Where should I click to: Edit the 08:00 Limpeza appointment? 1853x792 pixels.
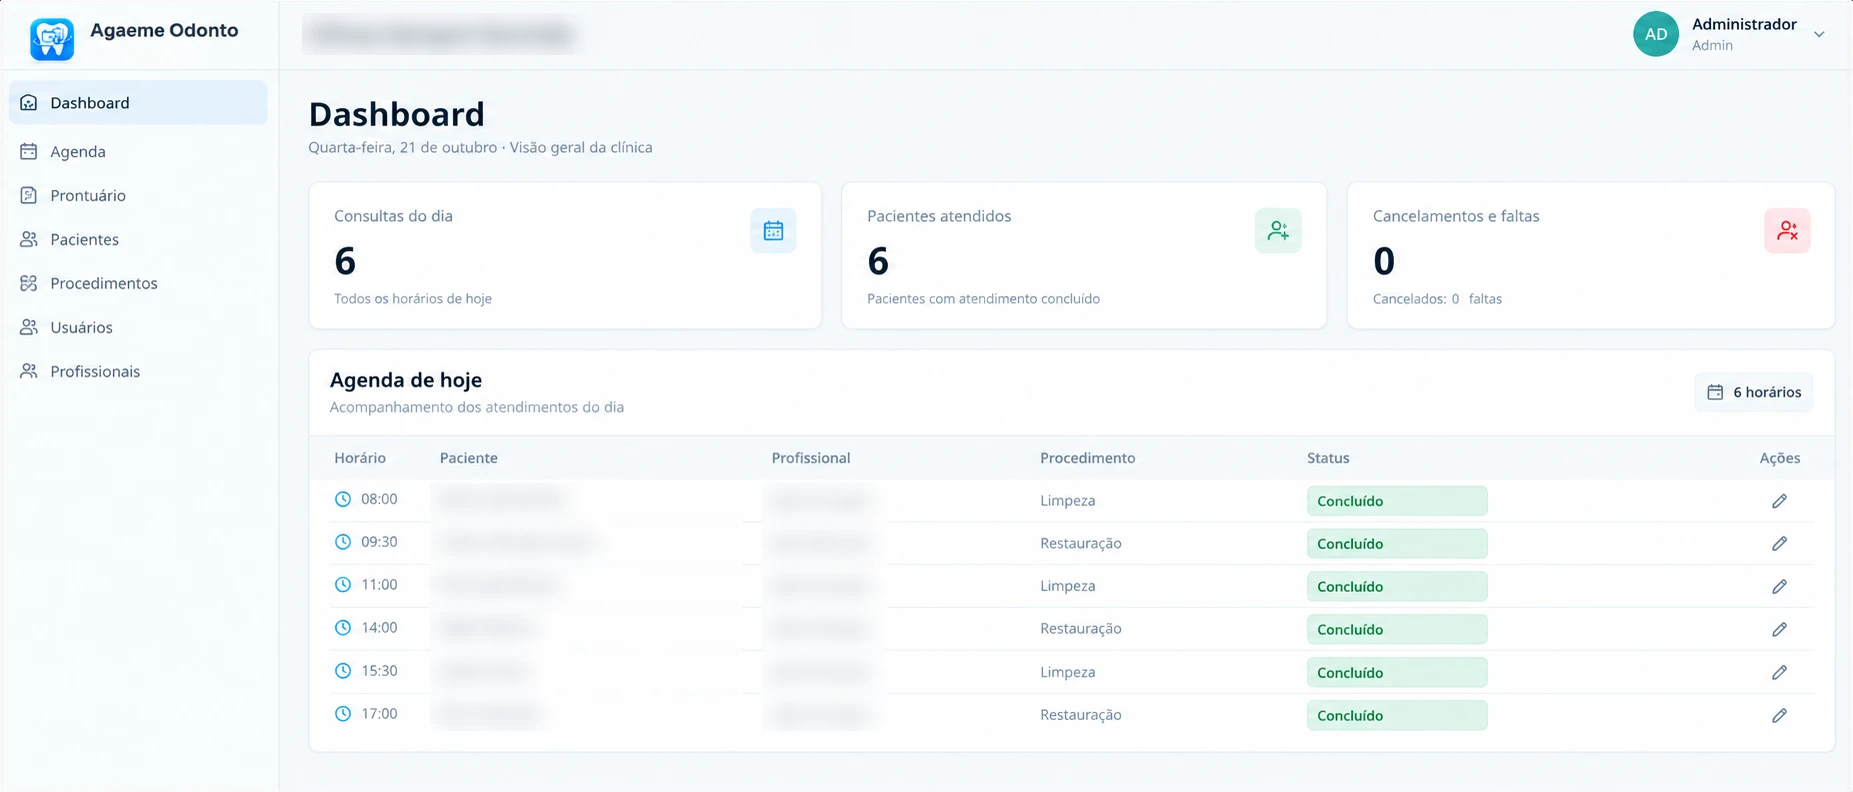point(1779,501)
